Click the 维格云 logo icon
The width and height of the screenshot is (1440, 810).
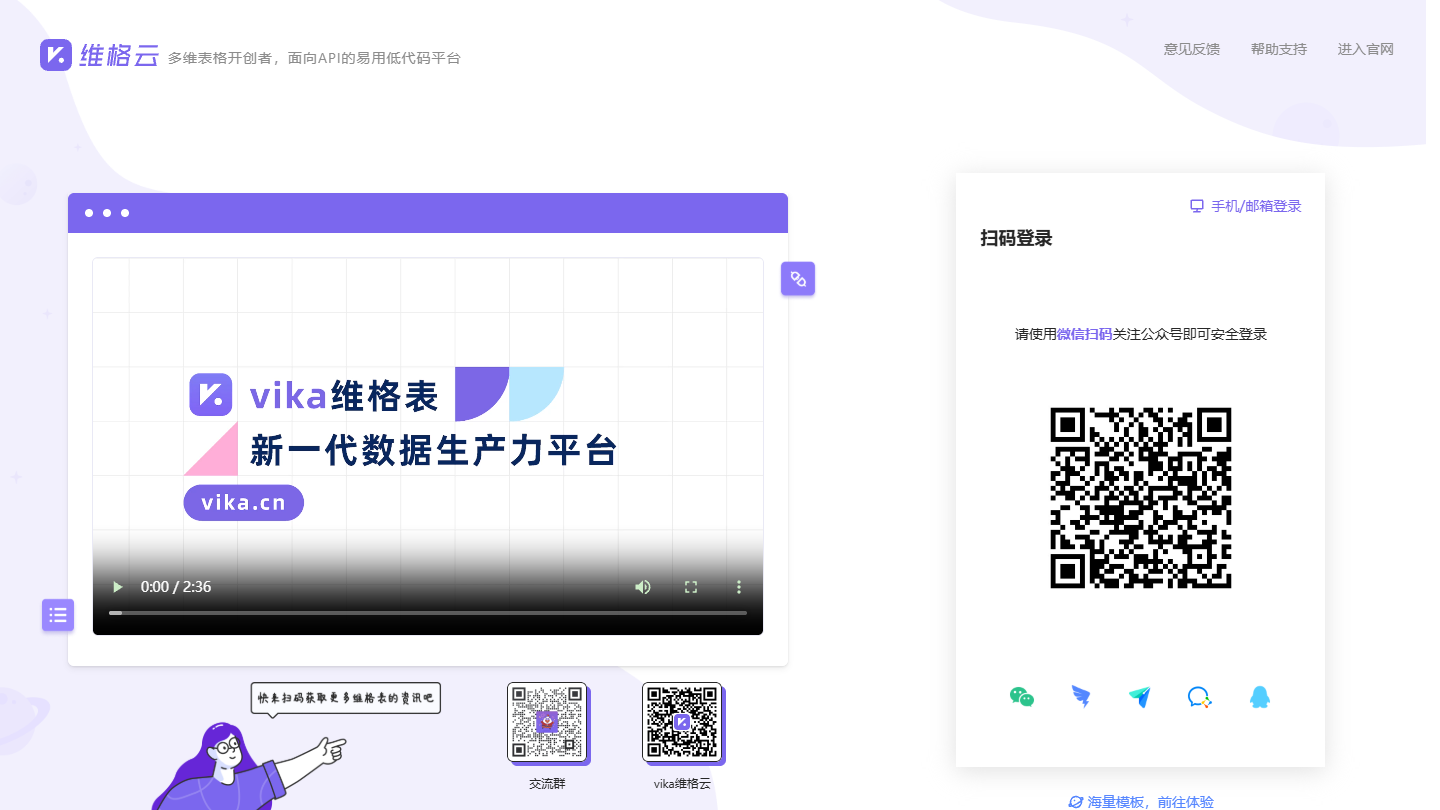[x=56, y=55]
